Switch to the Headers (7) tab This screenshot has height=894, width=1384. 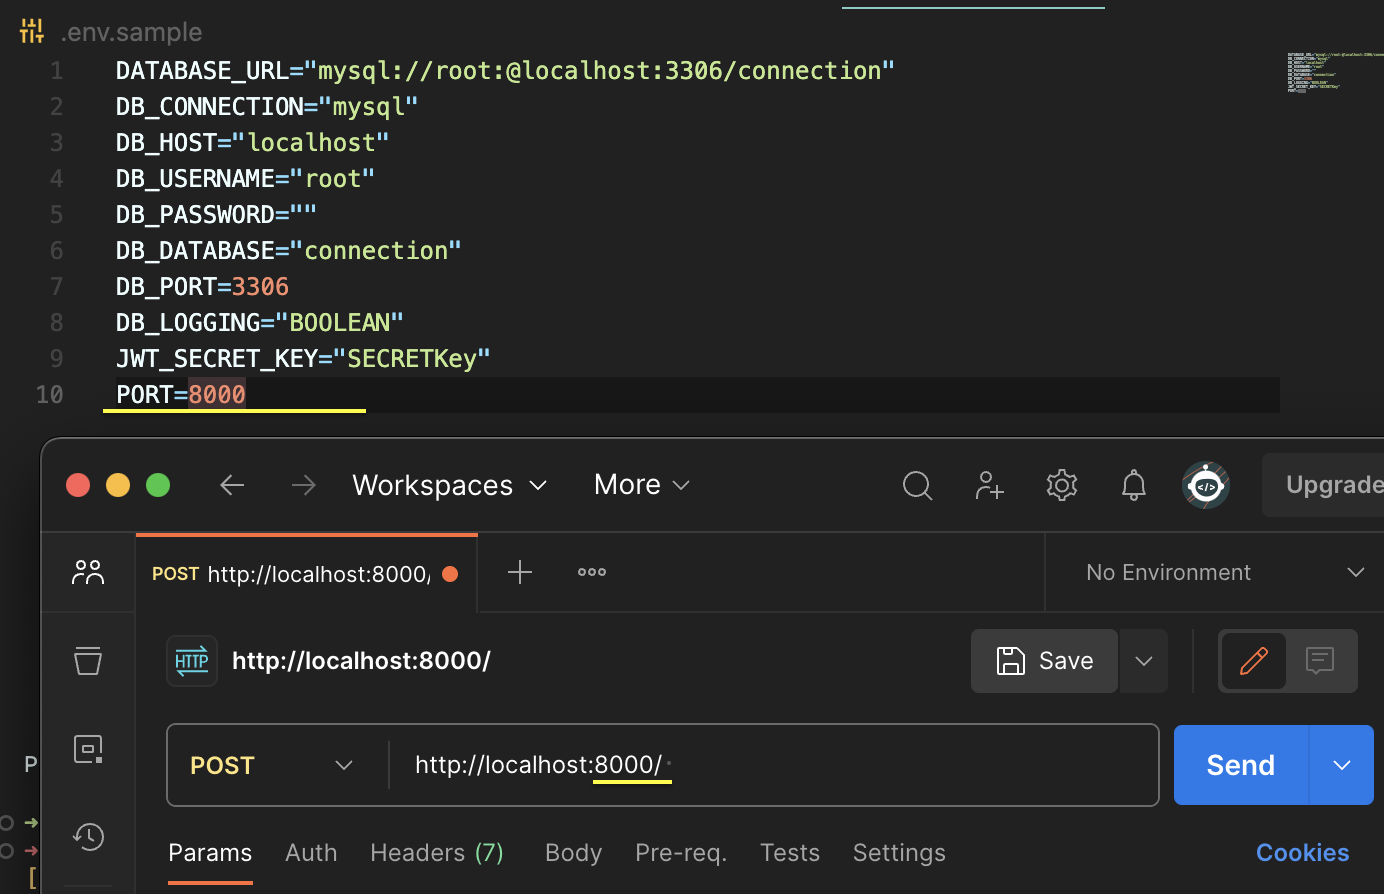437,853
